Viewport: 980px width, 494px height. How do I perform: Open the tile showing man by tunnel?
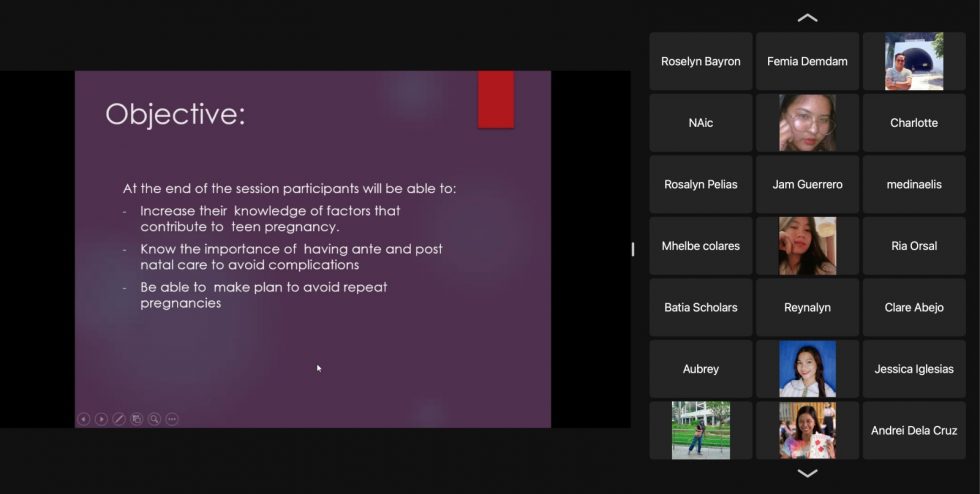tap(914, 61)
